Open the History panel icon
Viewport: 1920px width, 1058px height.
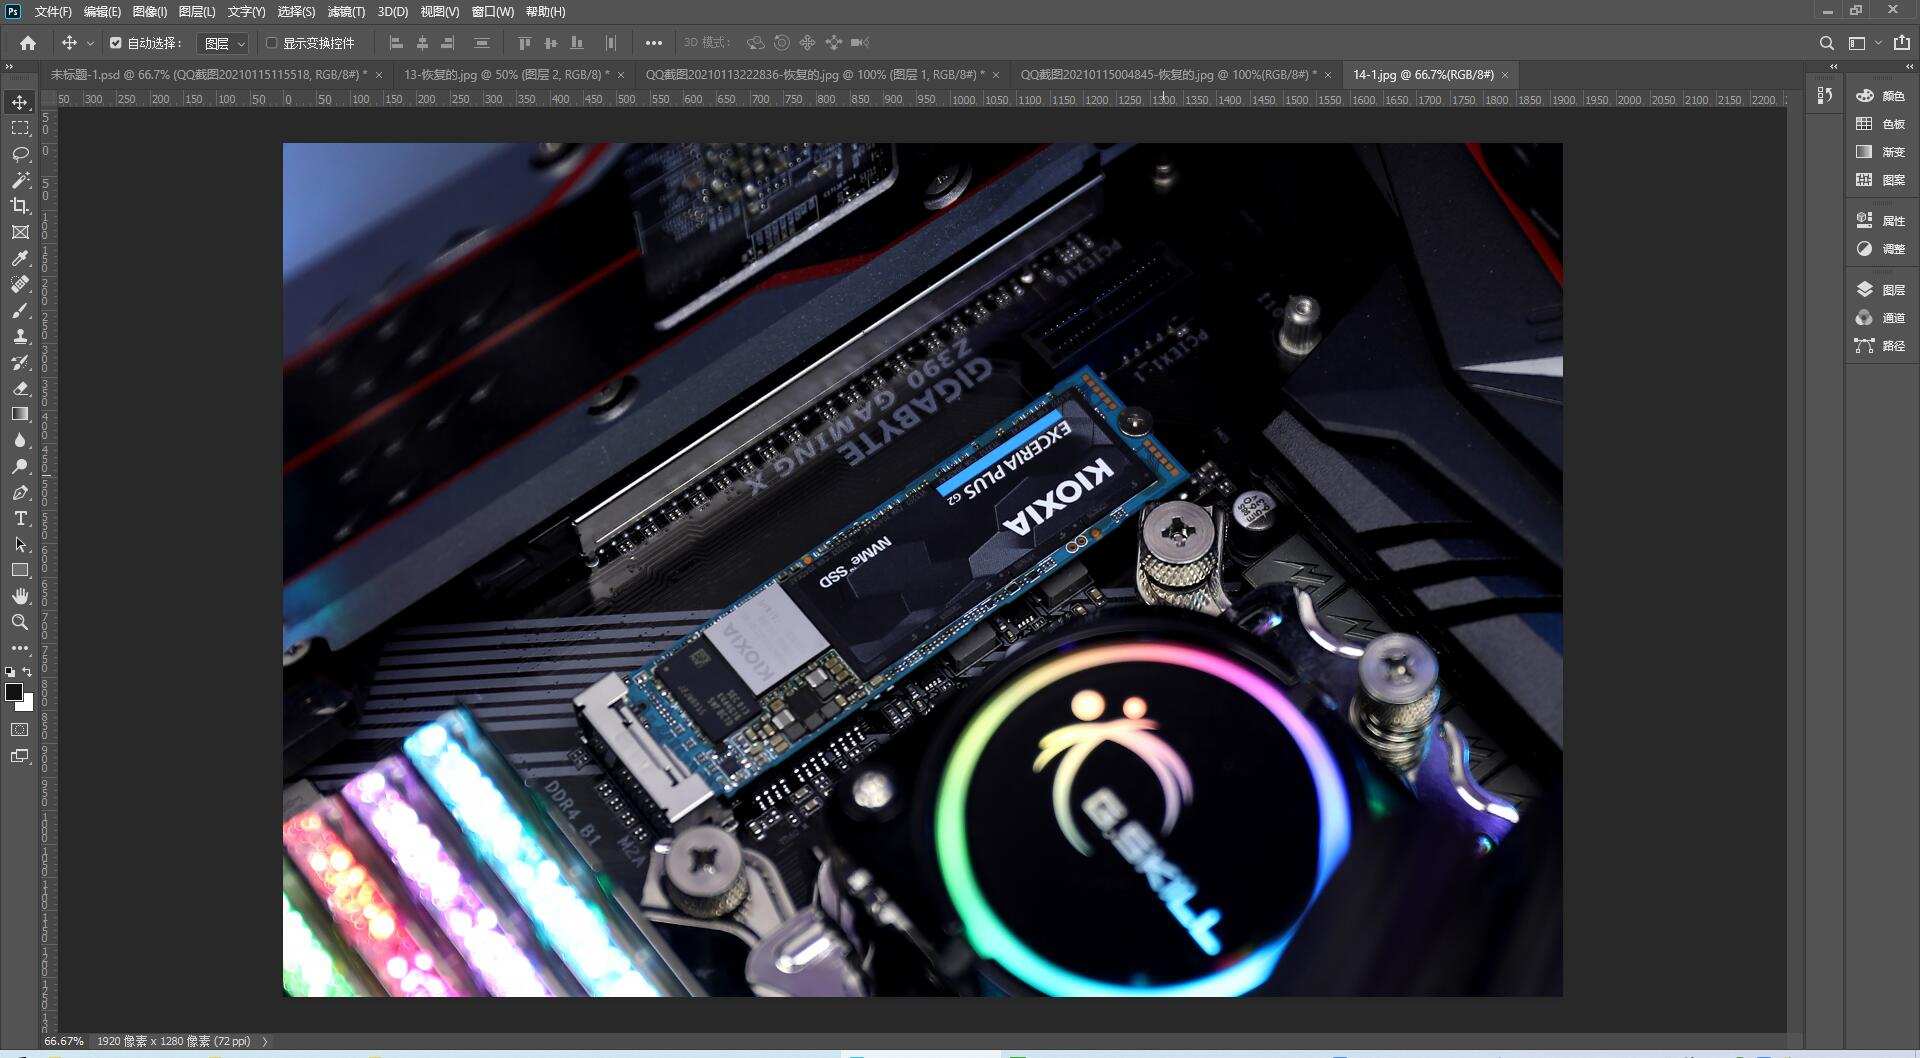click(x=1825, y=95)
